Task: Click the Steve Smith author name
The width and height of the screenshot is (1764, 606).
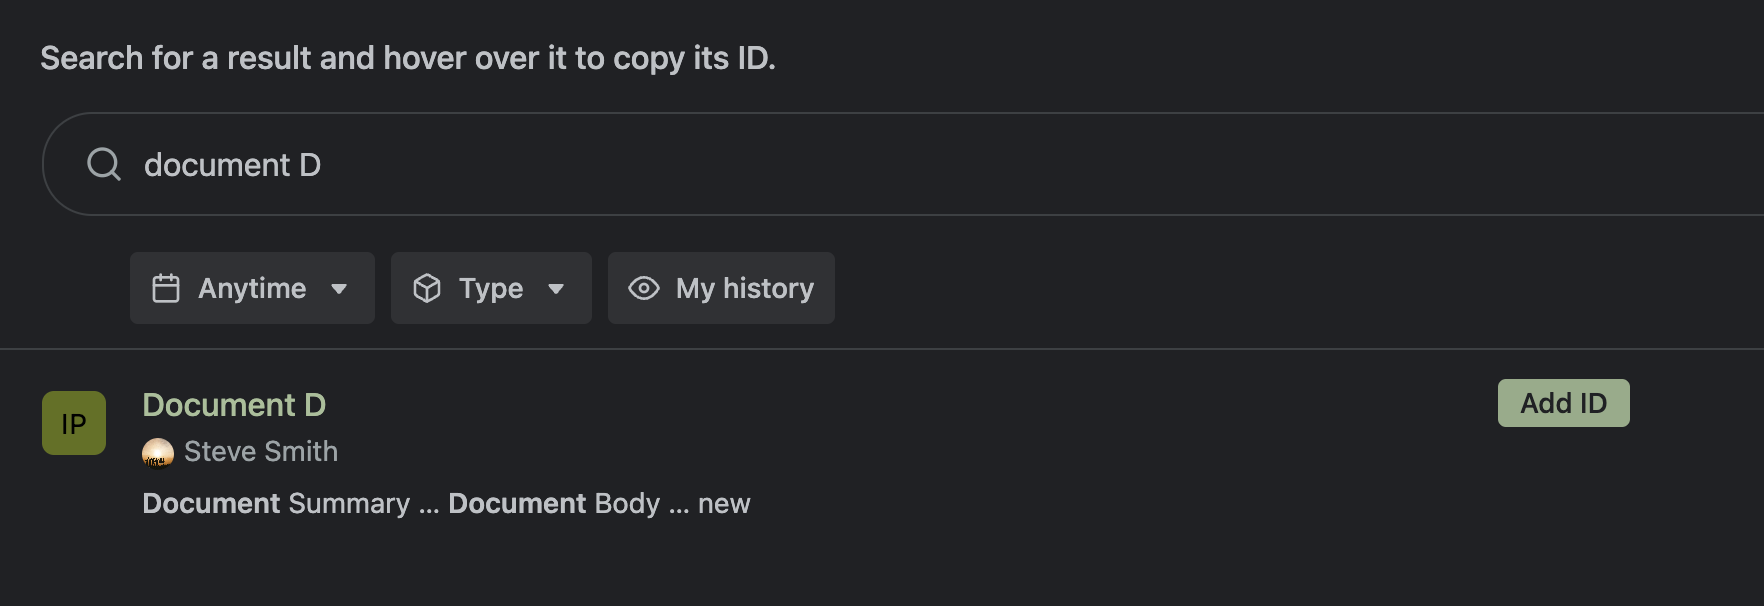Action: pos(261,452)
